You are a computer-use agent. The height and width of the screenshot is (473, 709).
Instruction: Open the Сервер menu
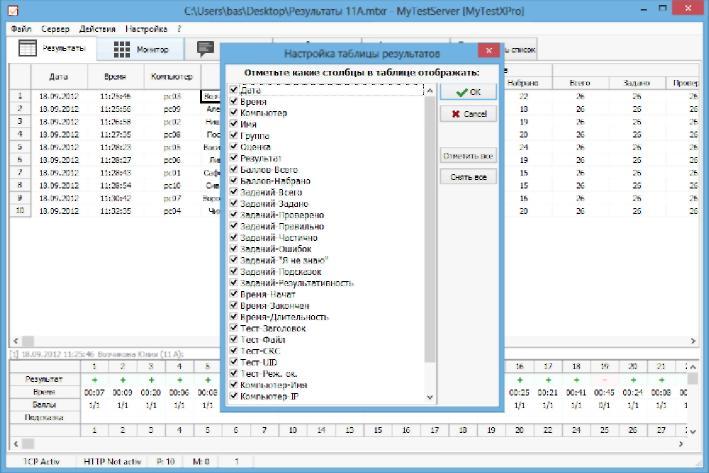[x=55, y=29]
